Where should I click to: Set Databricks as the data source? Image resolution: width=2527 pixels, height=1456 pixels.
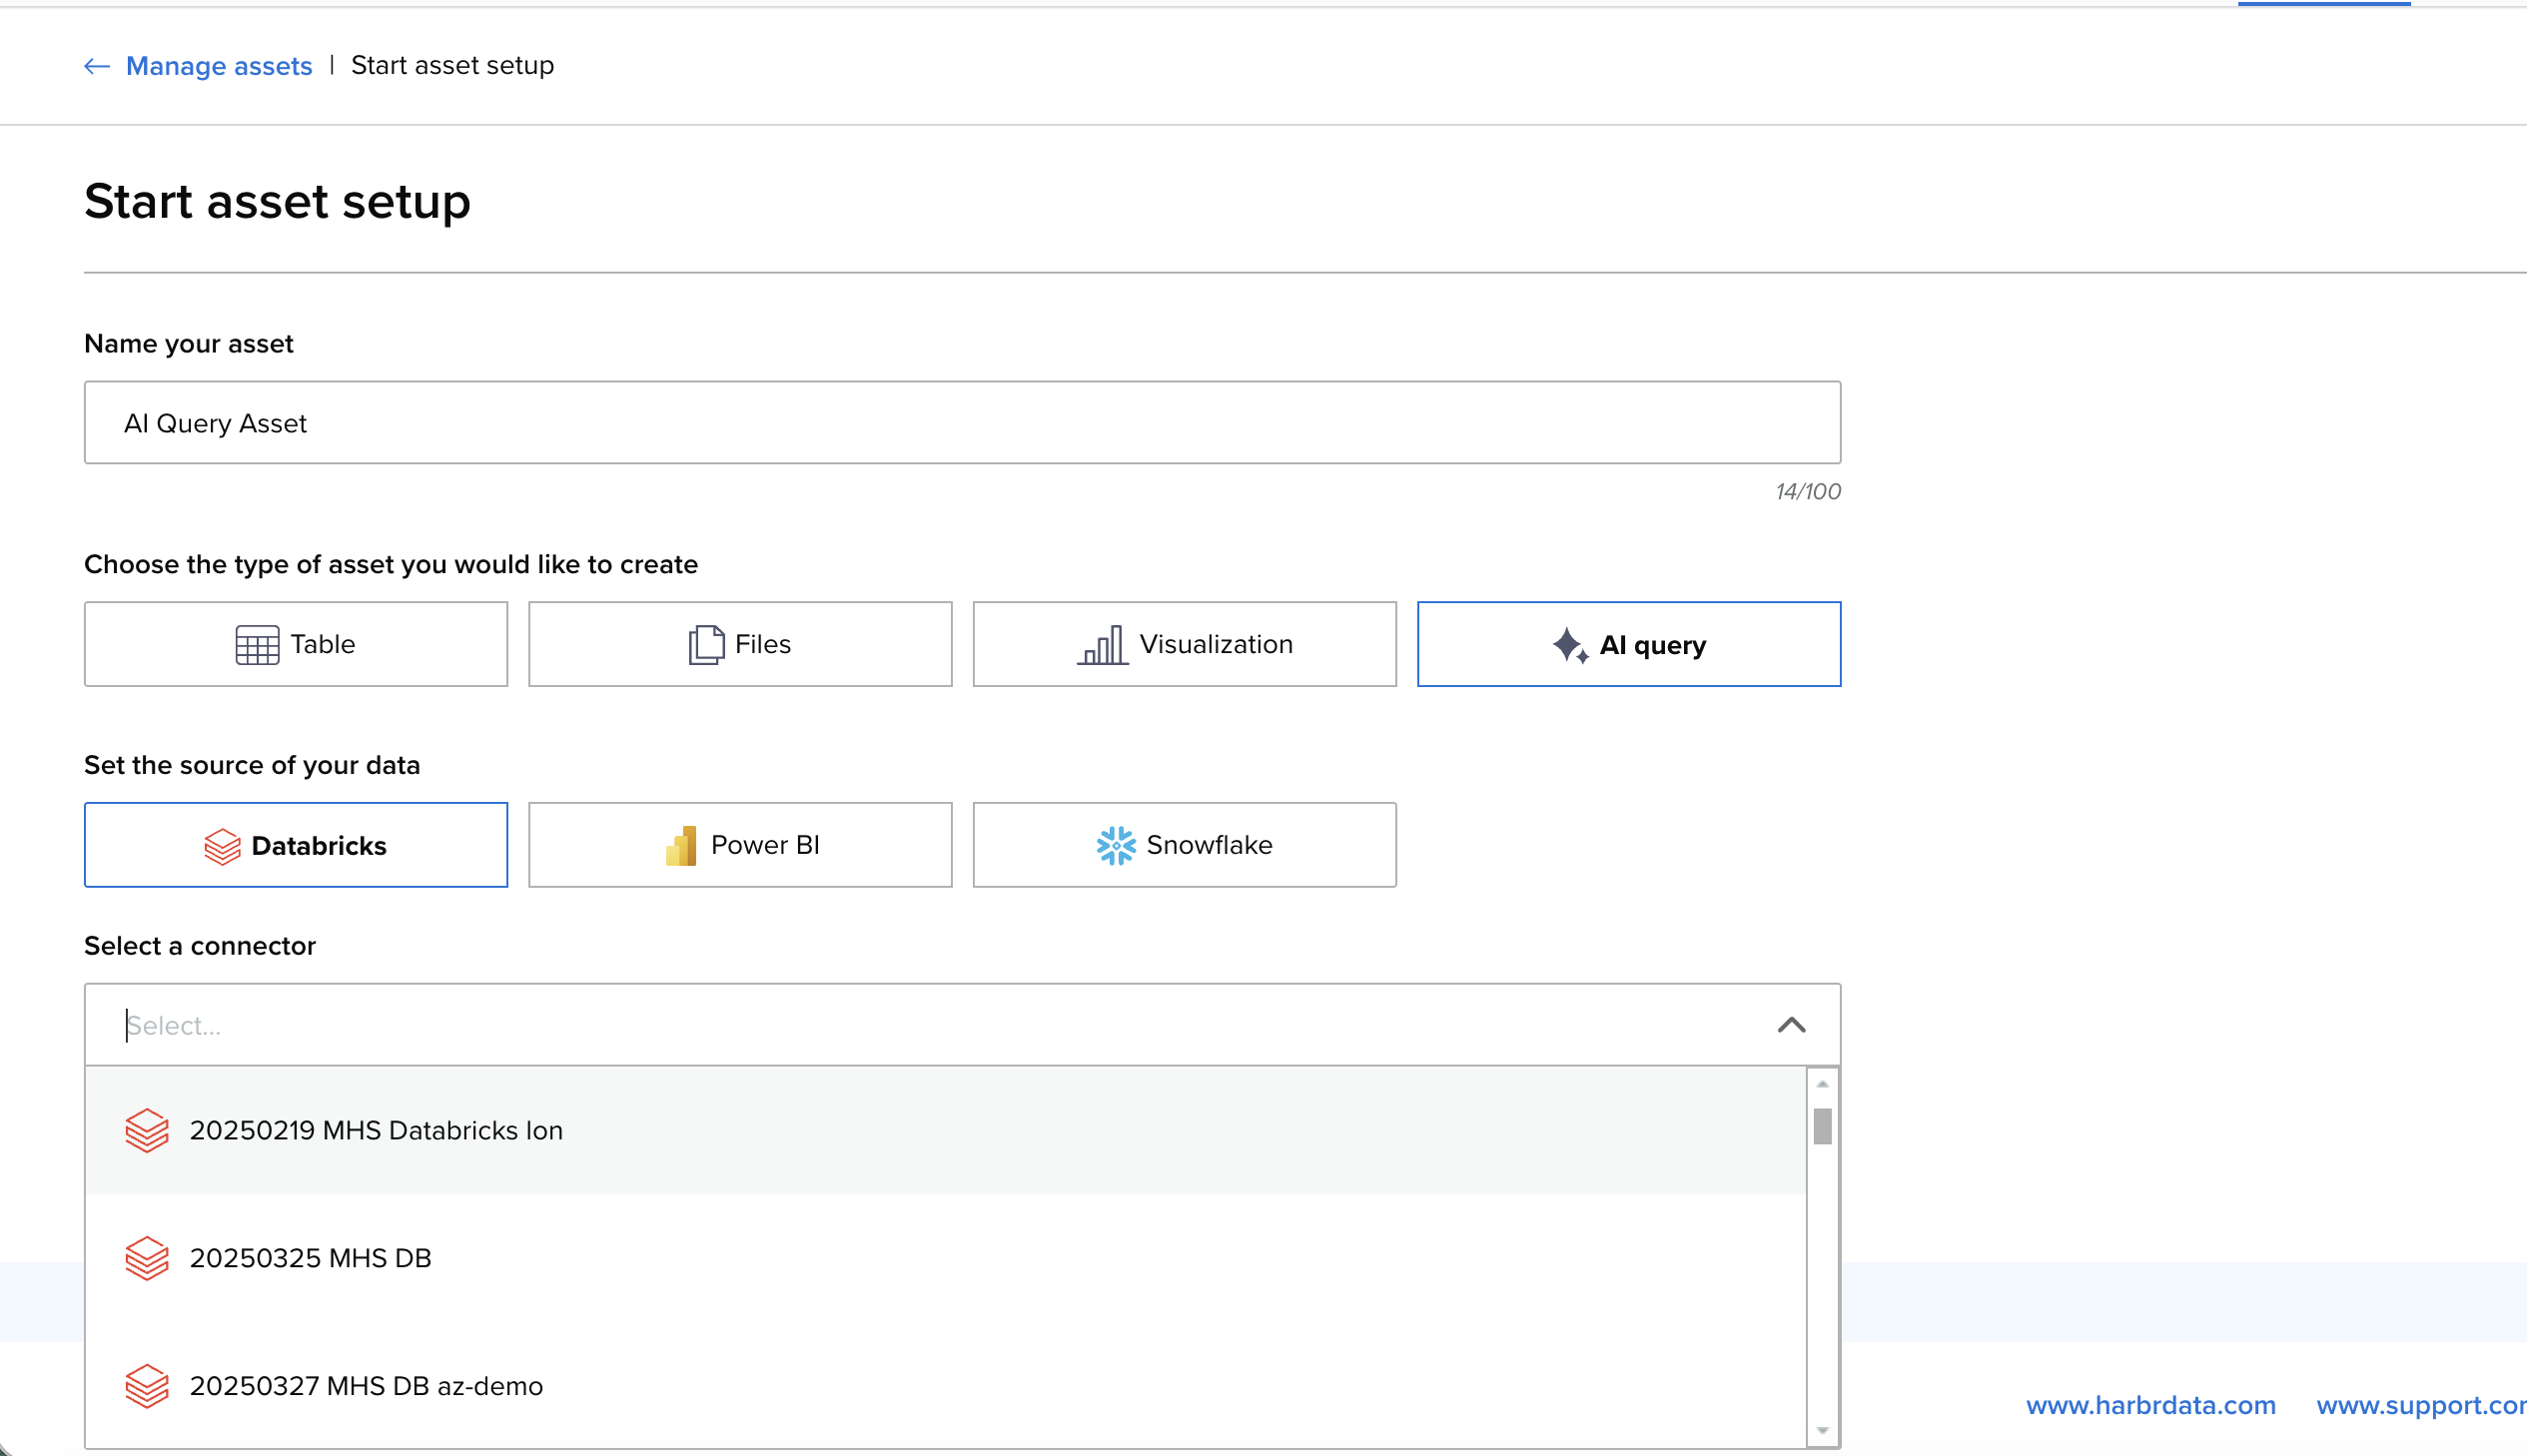[296, 845]
